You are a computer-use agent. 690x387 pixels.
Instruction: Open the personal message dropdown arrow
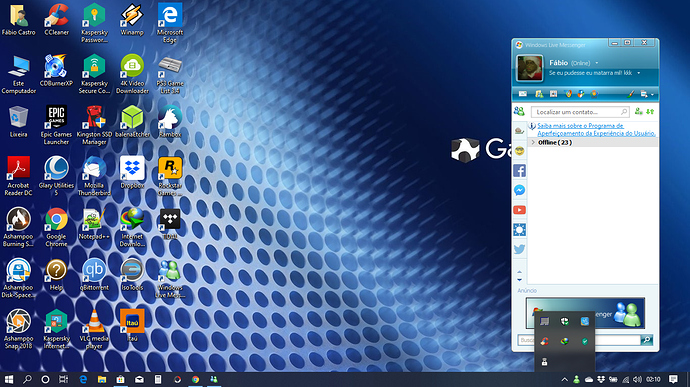coord(639,73)
